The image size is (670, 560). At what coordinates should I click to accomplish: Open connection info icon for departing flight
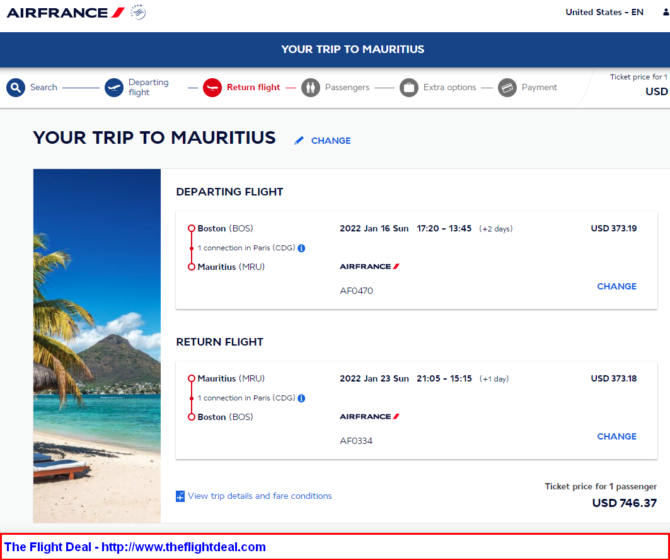tap(301, 248)
